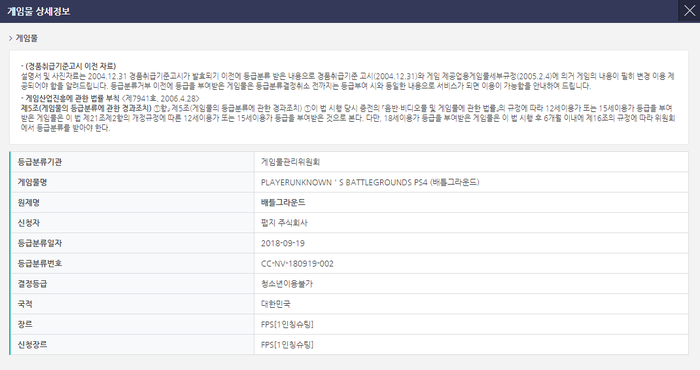Image resolution: width=700 pixels, height=370 pixels.
Task: Select the 배틀그라운드 original title value
Action: [283, 203]
